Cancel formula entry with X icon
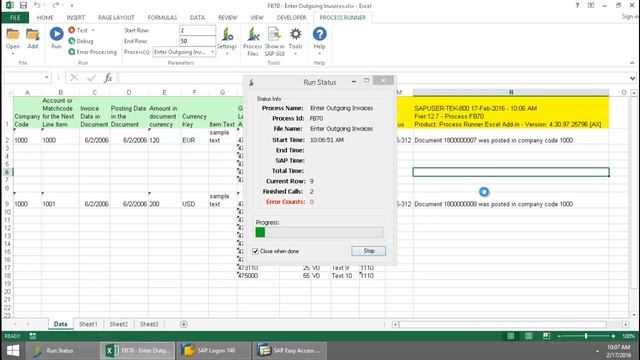This screenshot has width=640, height=360. pyautogui.click(x=74, y=78)
